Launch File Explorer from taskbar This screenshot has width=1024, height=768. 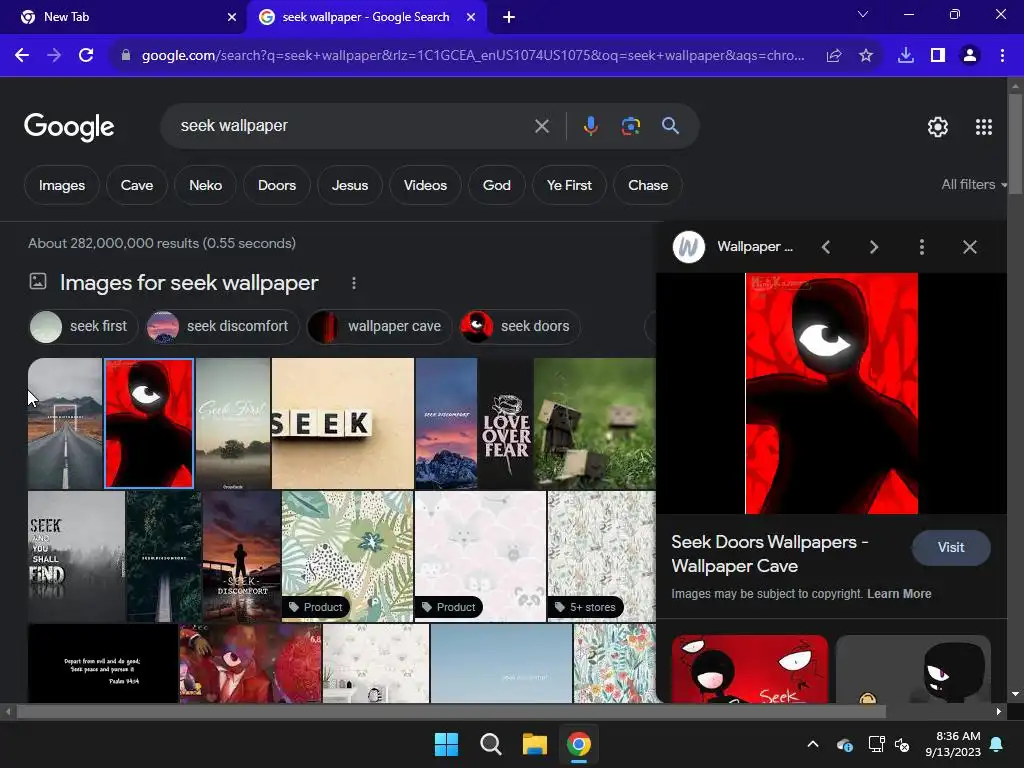click(534, 744)
